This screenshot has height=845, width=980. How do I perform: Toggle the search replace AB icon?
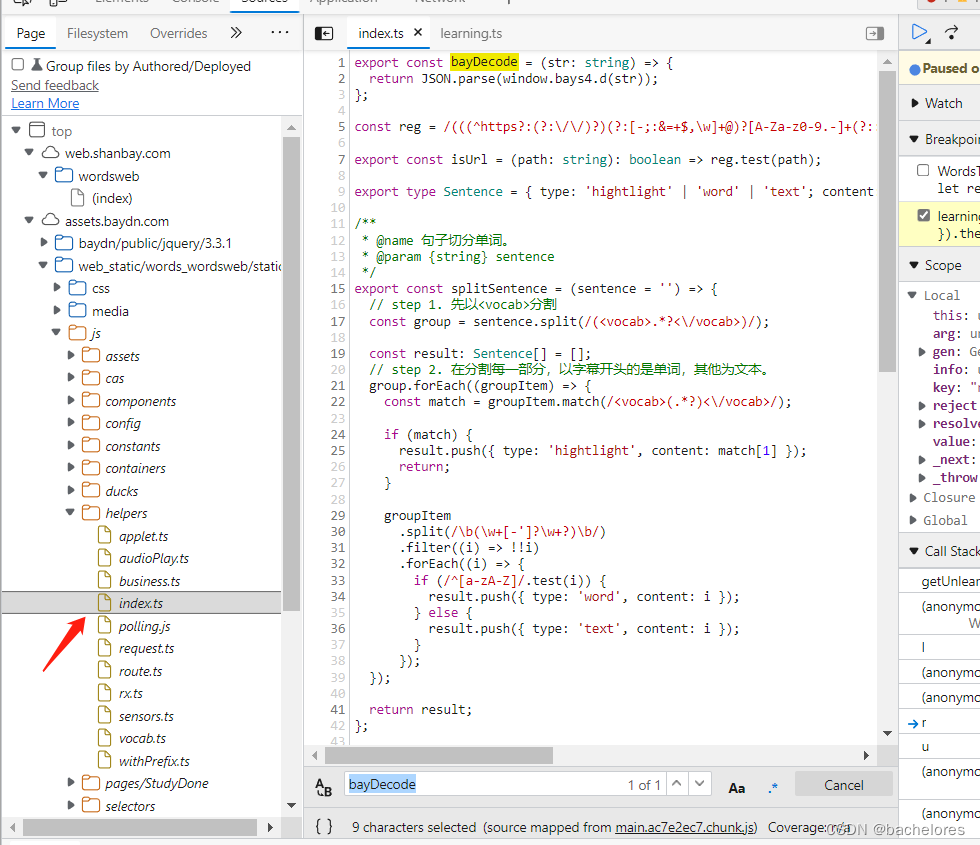pyautogui.click(x=323, y=787)
